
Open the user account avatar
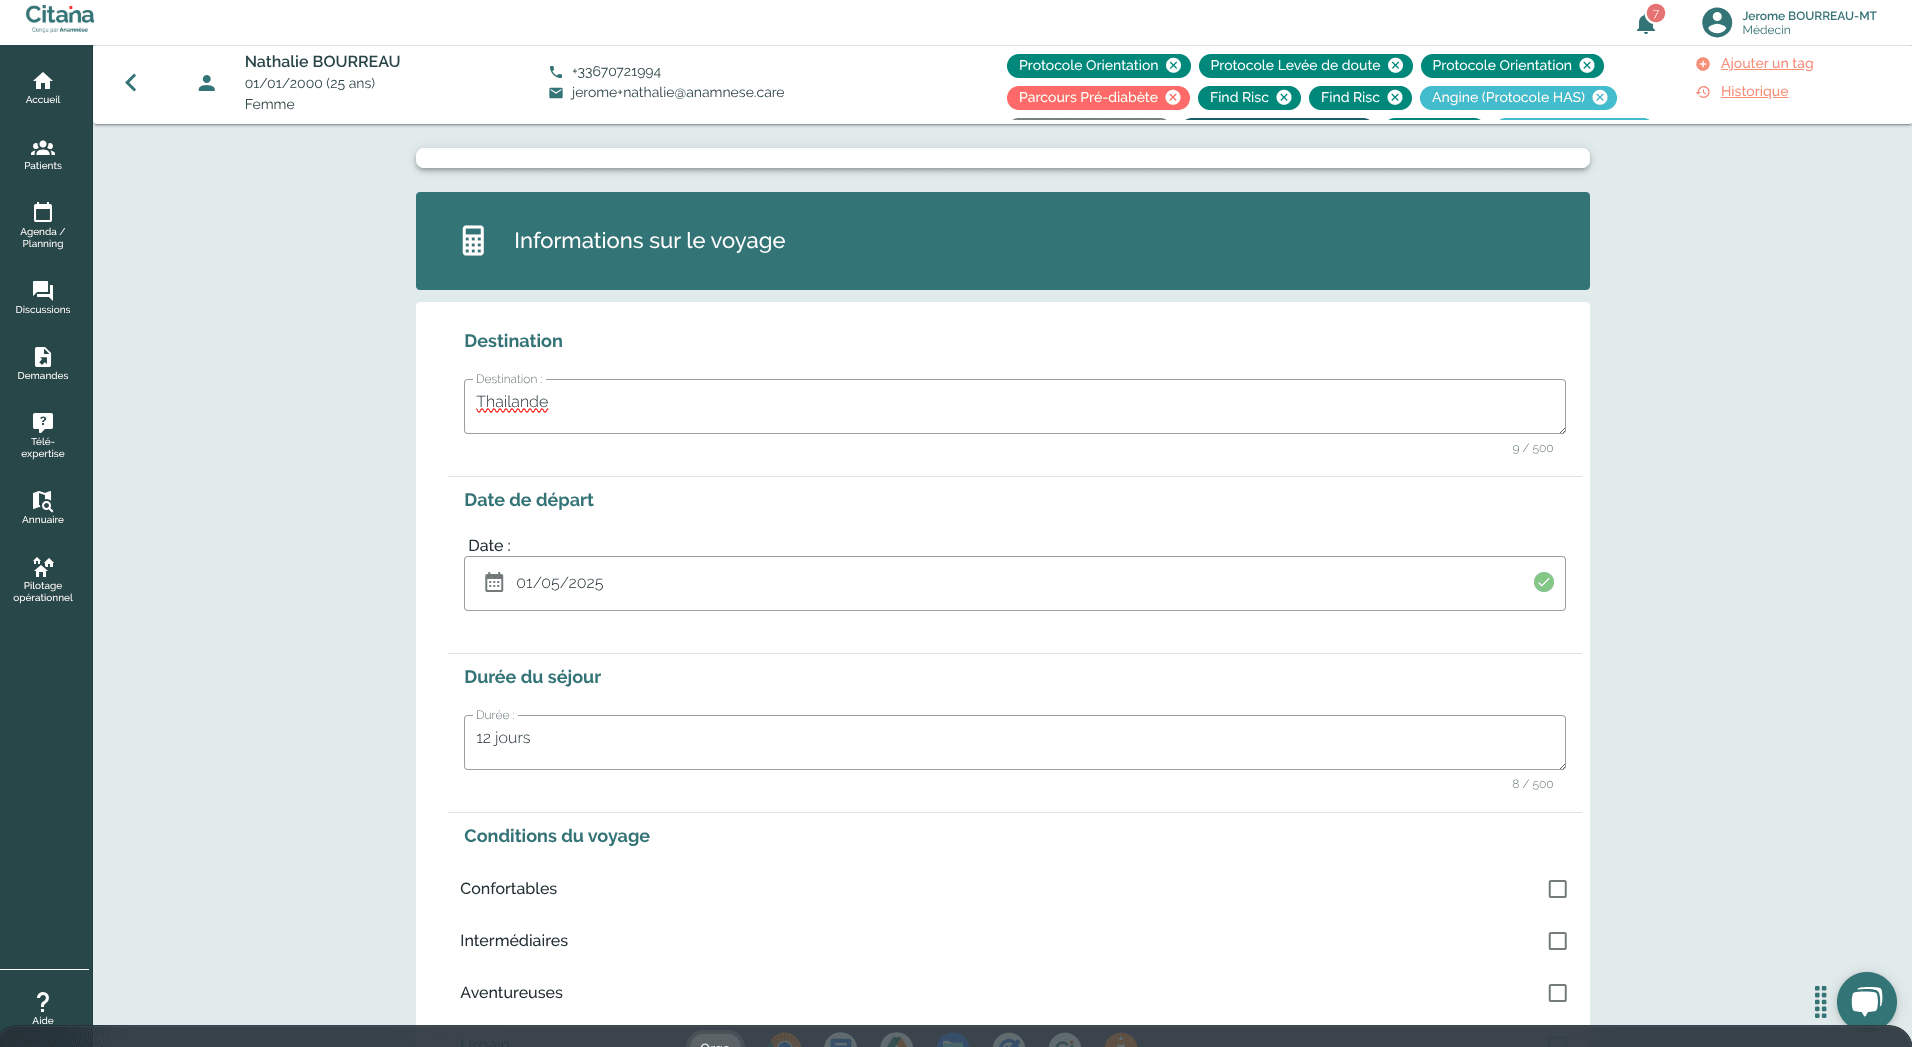click(1717, 22)
